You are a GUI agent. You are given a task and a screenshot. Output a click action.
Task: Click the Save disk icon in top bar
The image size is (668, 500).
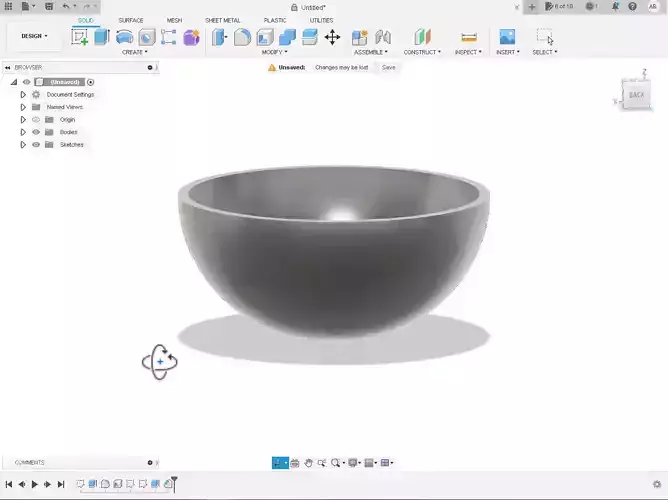tap(49, 6)
